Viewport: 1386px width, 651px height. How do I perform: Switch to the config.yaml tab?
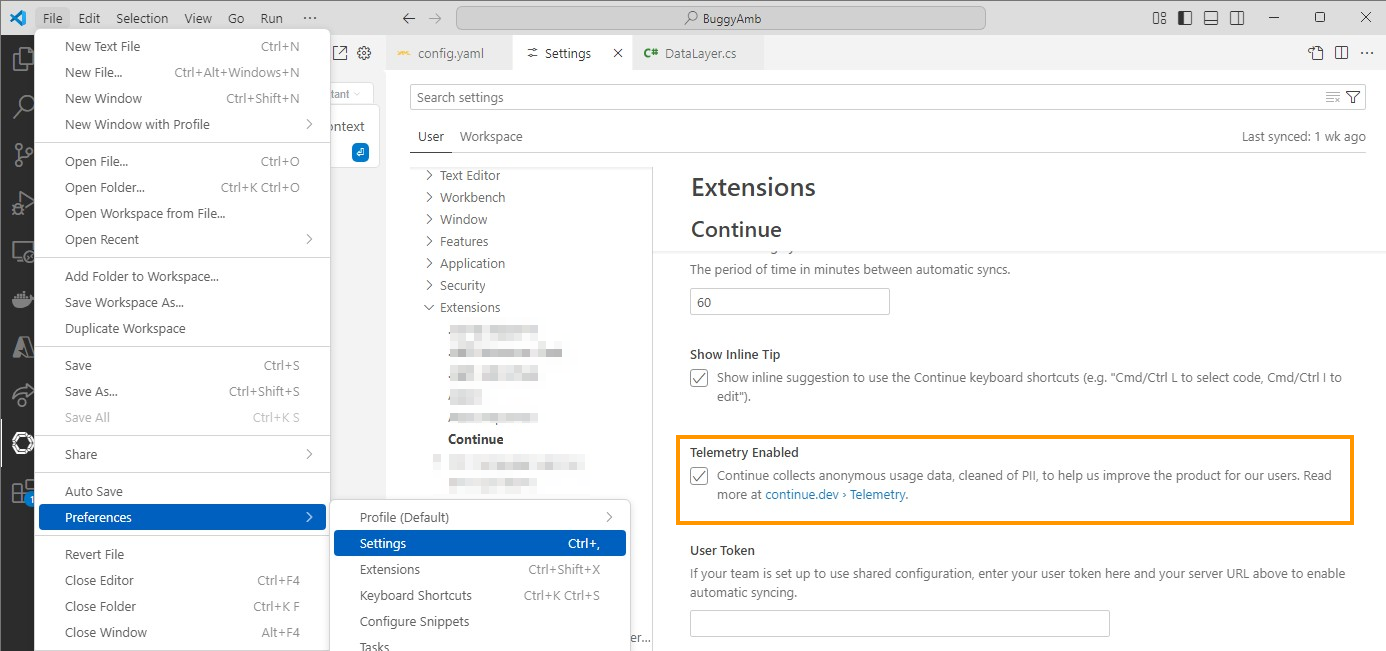coord(450,53)
